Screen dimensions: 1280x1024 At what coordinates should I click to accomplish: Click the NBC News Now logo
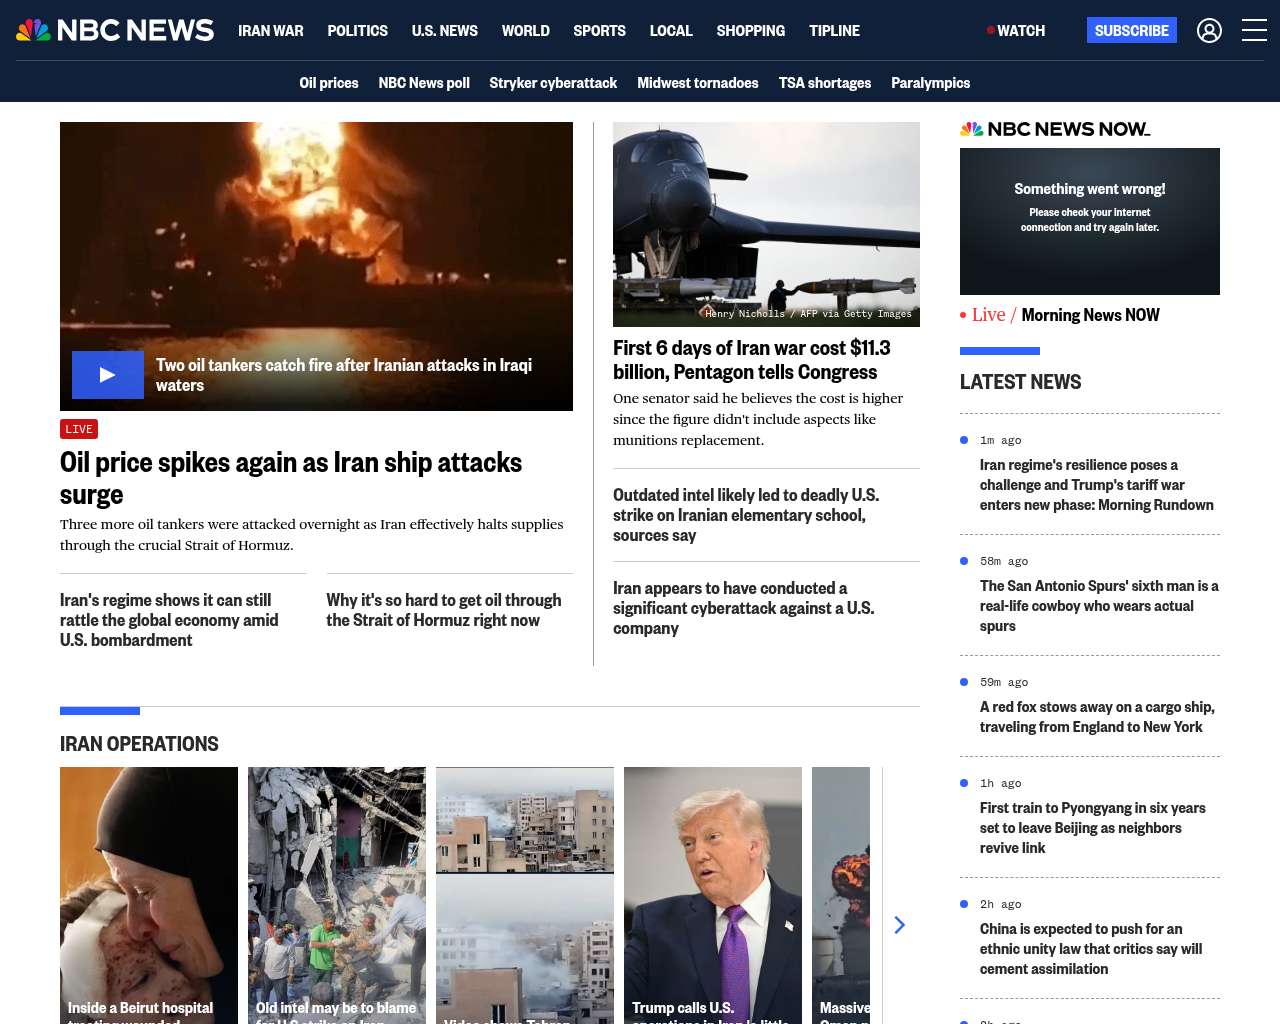[x=1055, y=129]
